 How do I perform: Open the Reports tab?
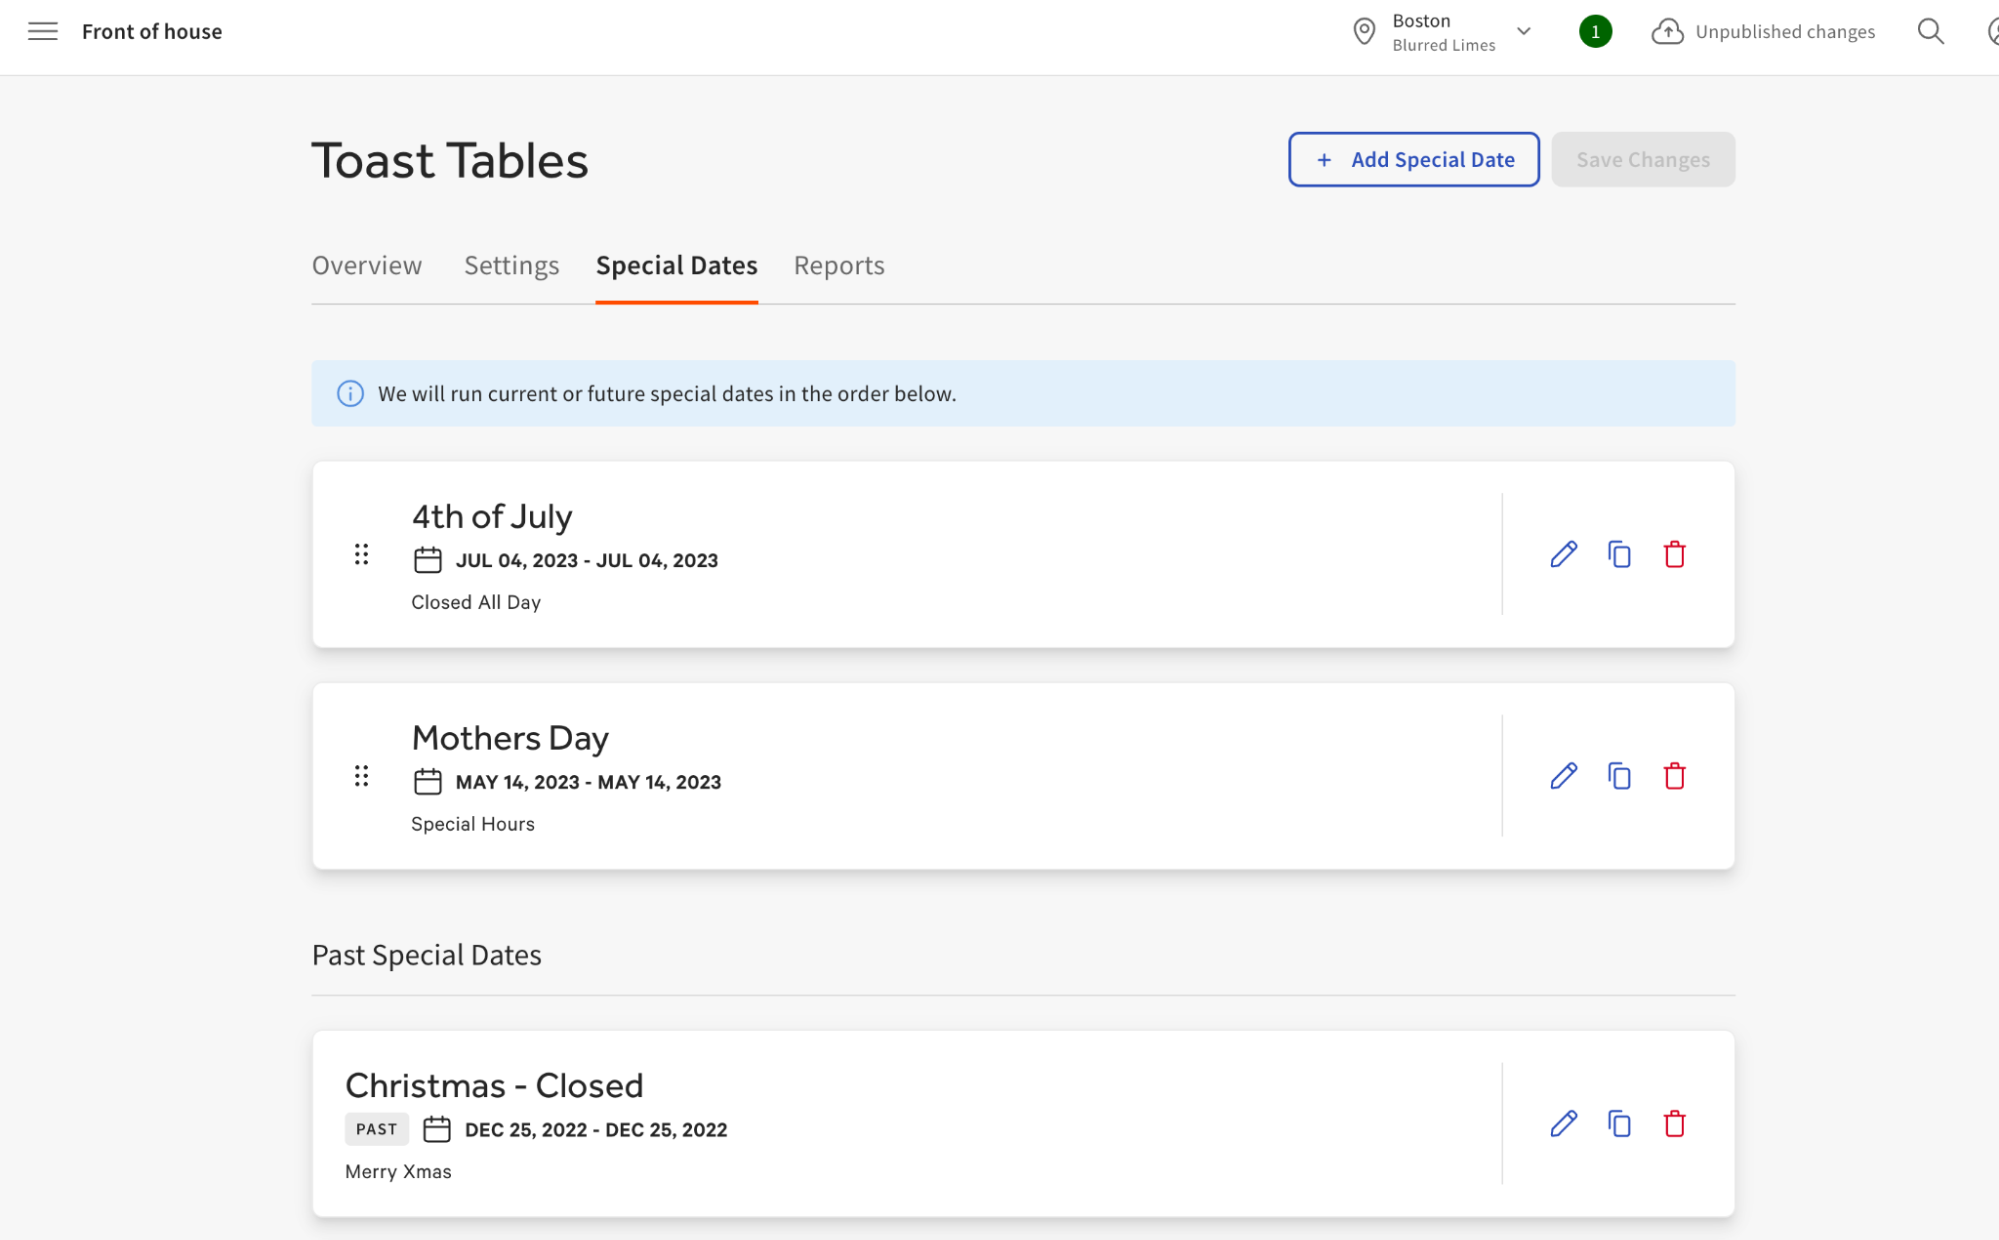[x=838, y=265]
